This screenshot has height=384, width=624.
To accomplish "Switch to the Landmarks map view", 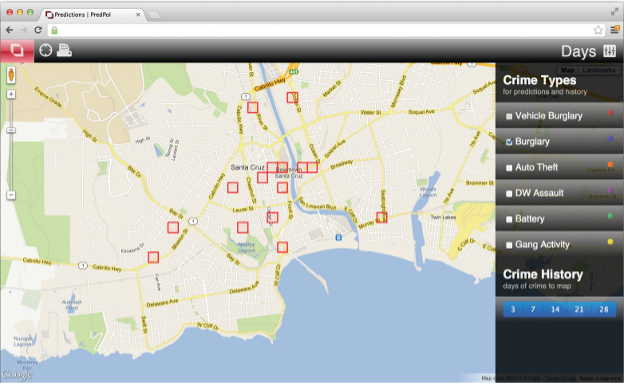I will (x=599, y=70).
